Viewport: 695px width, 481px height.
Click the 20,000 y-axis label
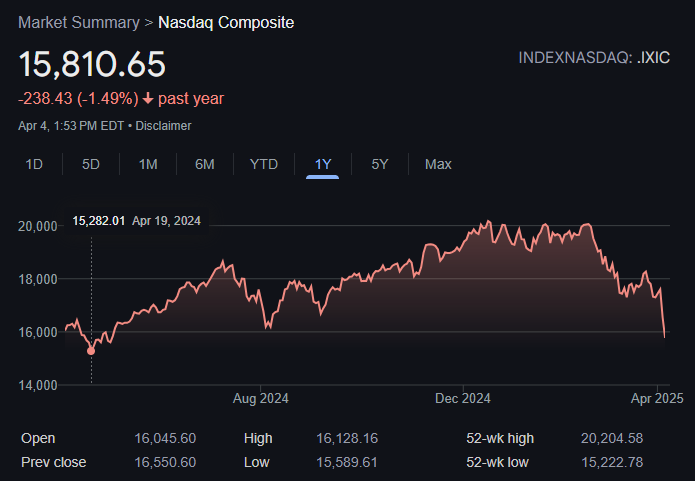pos(38,227)
